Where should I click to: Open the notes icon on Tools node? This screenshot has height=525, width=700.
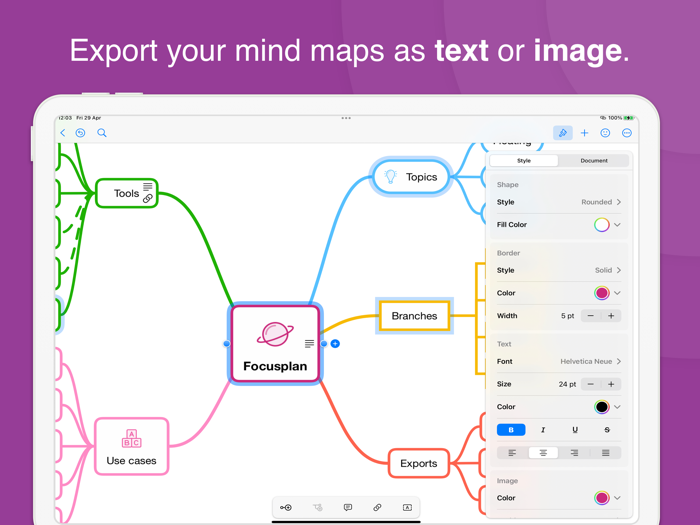tap(148, 186)
